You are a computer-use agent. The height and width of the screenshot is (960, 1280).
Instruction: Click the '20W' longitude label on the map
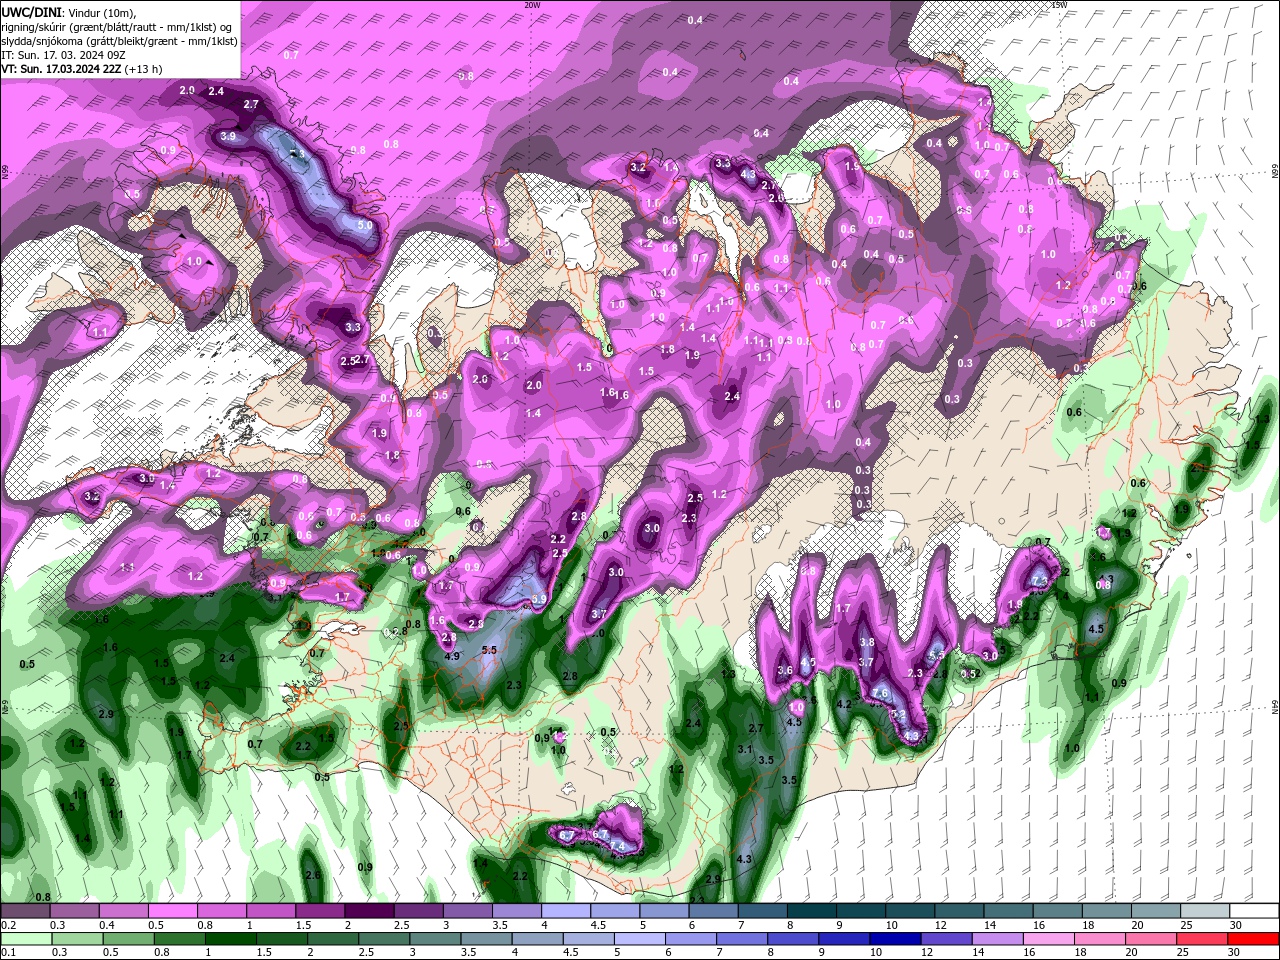click(532, 4)
